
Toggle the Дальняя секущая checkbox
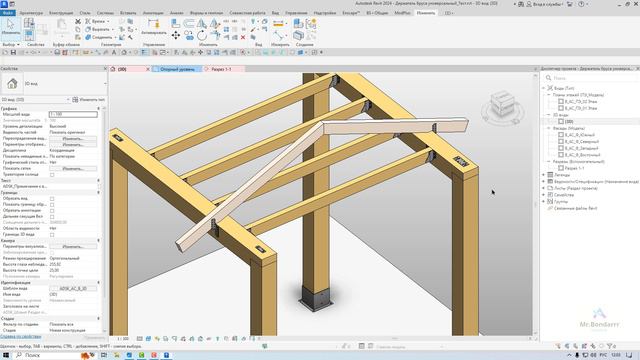(x=52, y=216)
